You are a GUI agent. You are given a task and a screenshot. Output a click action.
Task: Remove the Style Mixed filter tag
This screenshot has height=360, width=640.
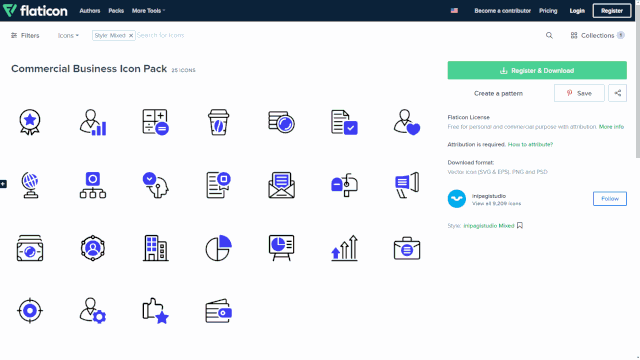point(131,36)
